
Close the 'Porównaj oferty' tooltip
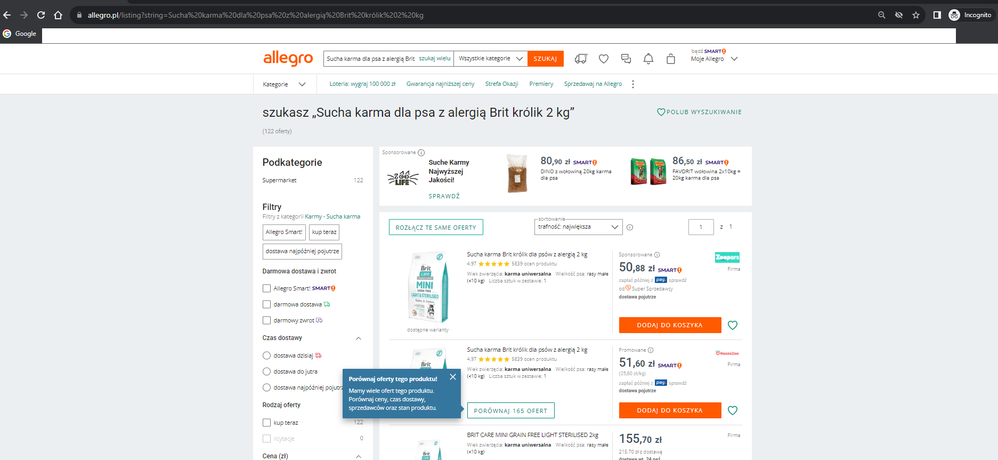(452, 377)
